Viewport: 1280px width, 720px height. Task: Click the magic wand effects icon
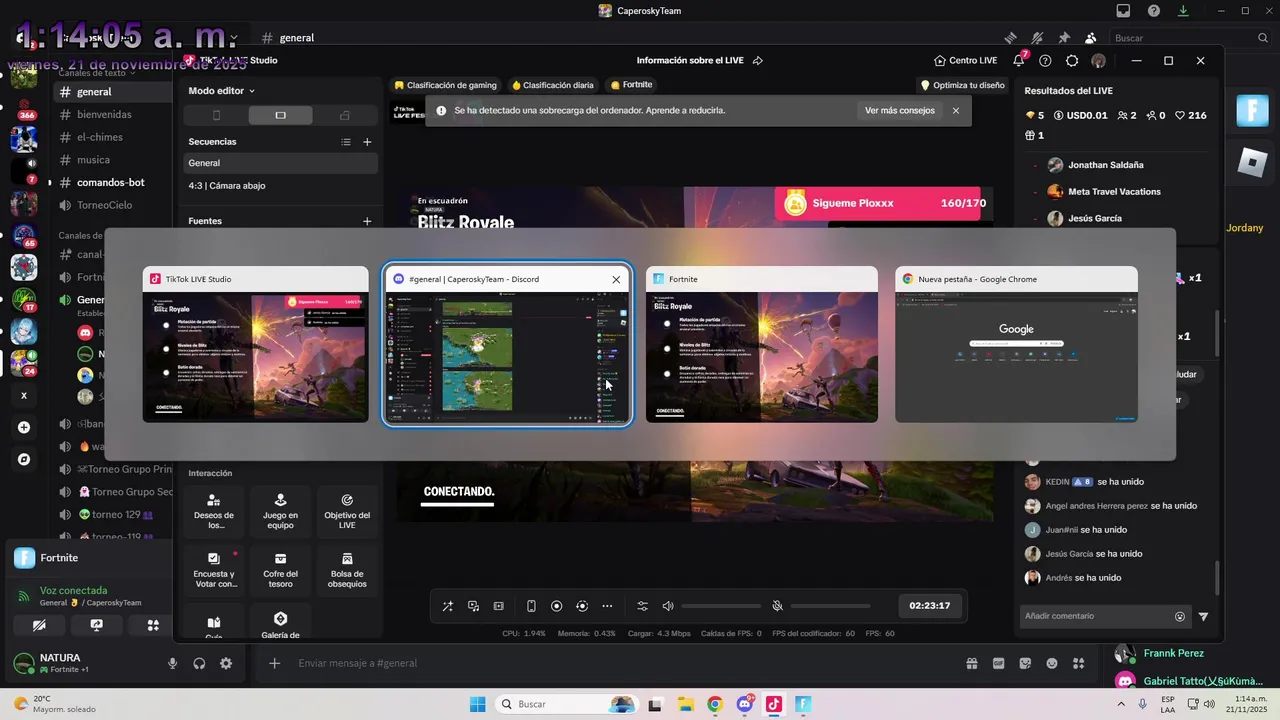click(447, 606)
